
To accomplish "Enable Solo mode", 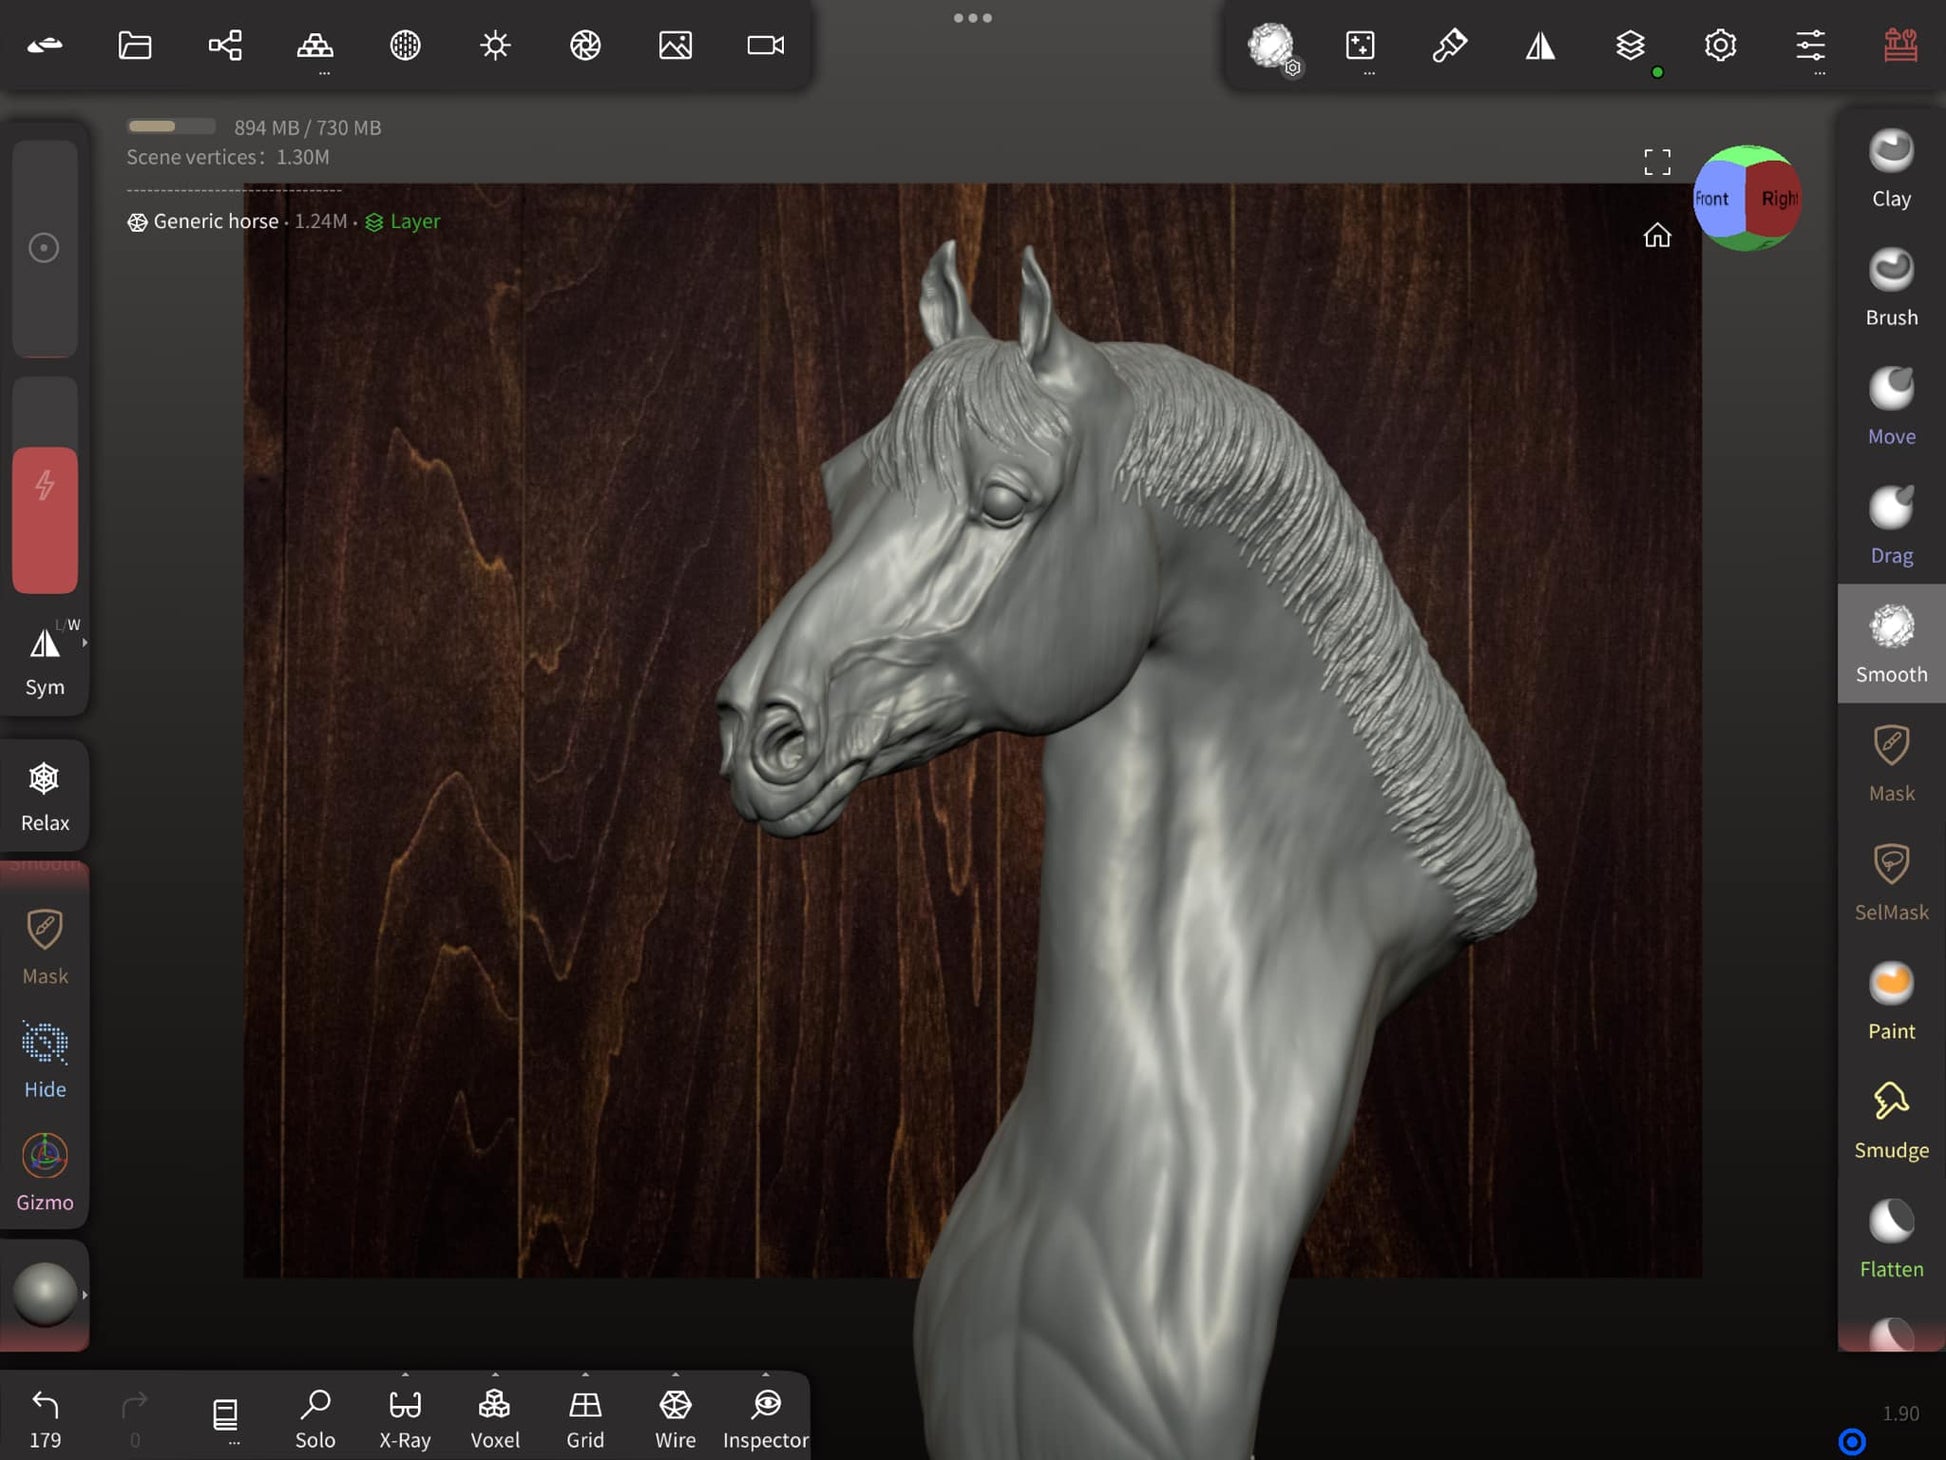I will tap(315, 1417).
